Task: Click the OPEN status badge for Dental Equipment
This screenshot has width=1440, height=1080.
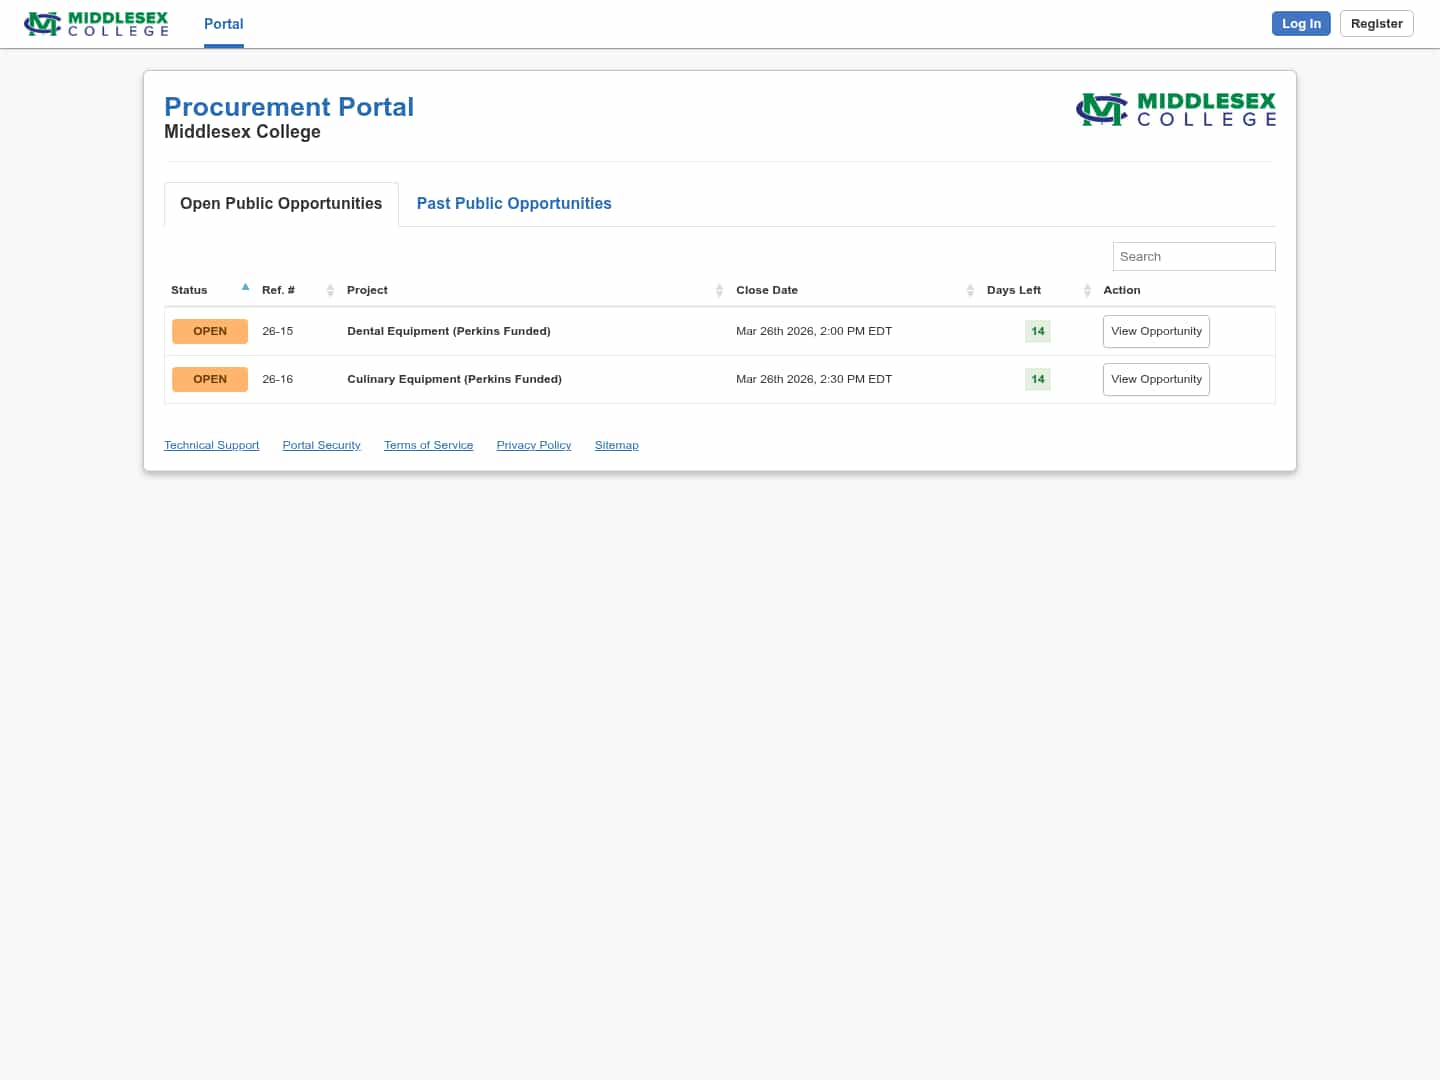Action: [x=210, y=331]
